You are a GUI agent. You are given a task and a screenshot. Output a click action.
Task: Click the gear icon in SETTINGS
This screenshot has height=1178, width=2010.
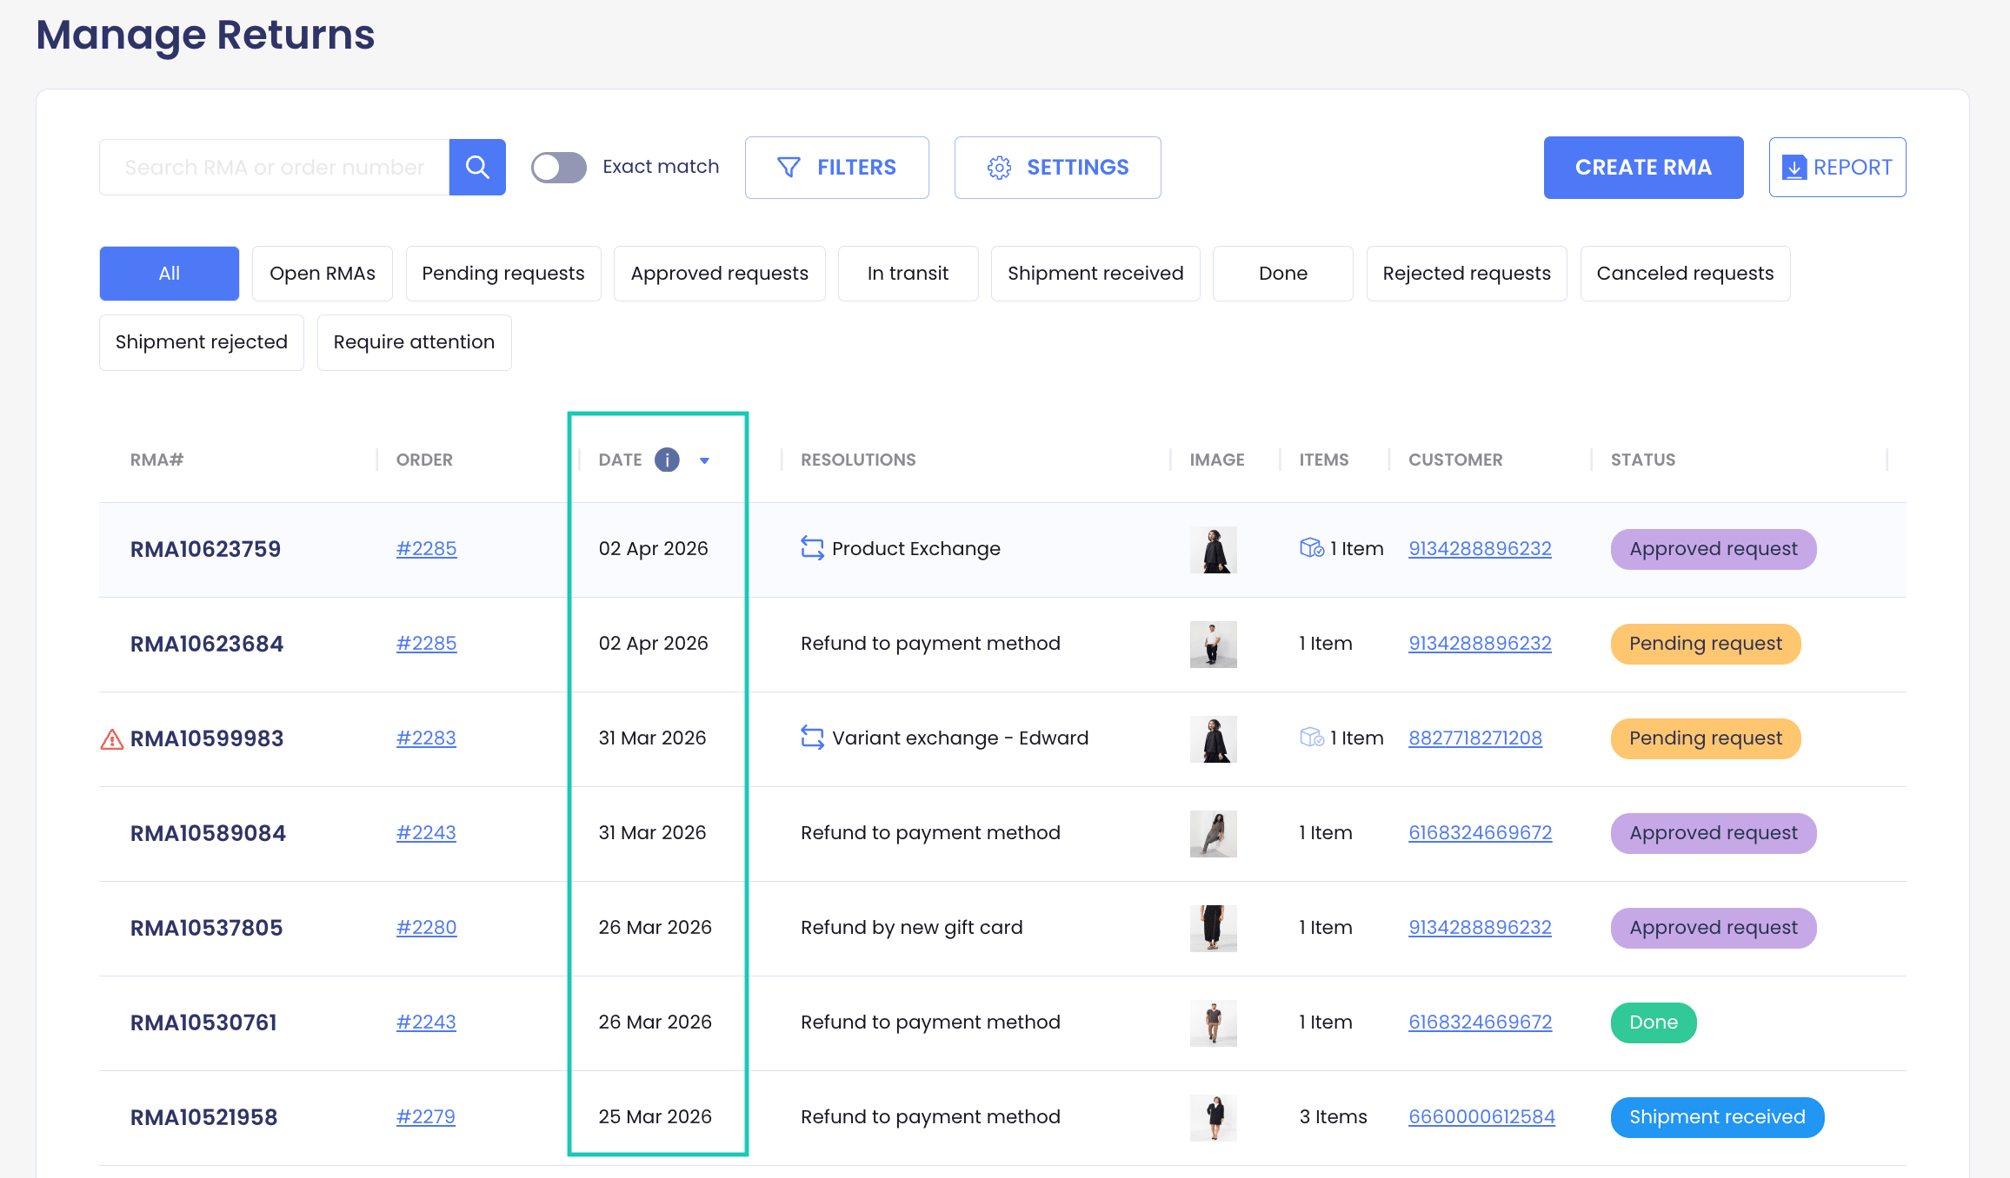point(999,168)
